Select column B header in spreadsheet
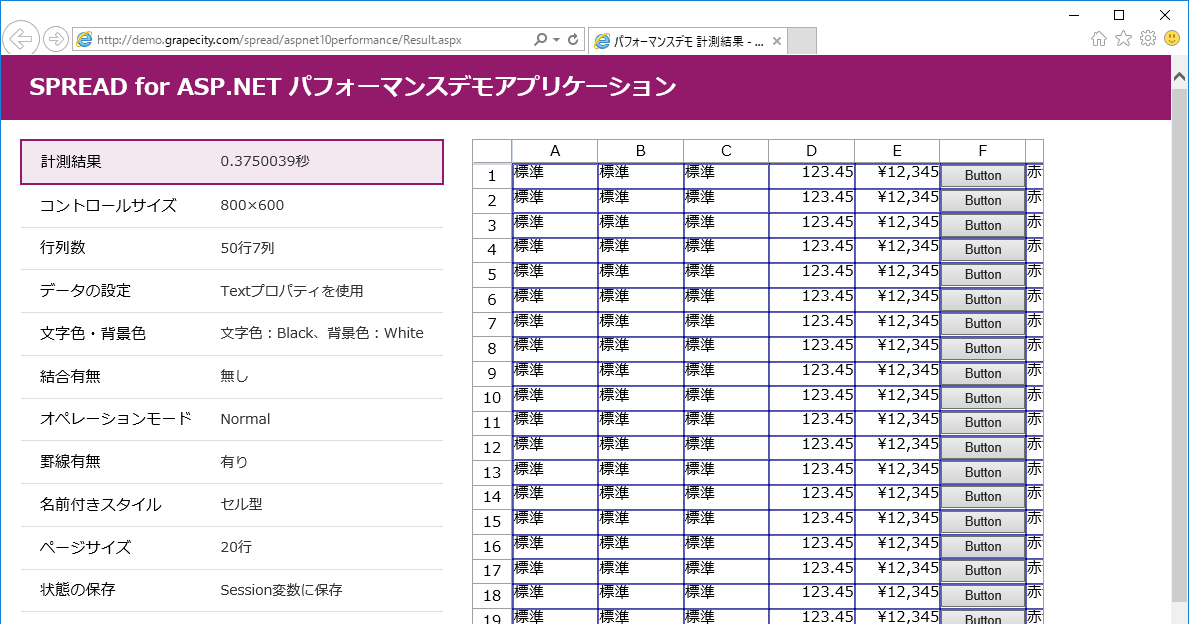The height and width of the screenshot is (624, 1189). [640, 151]
